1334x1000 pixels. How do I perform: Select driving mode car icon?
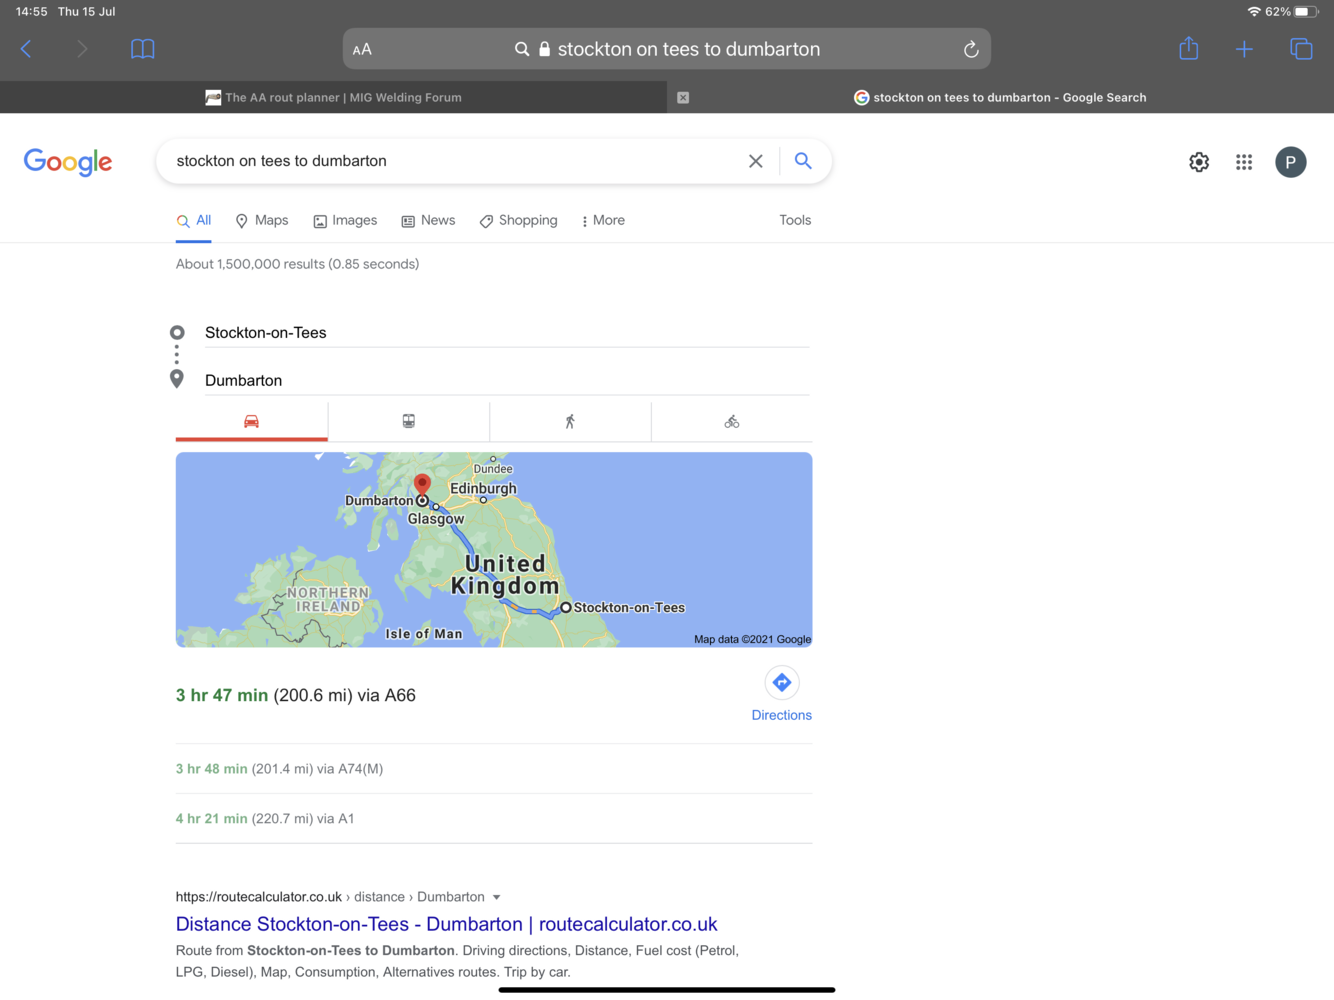click(x=252, y=421)
